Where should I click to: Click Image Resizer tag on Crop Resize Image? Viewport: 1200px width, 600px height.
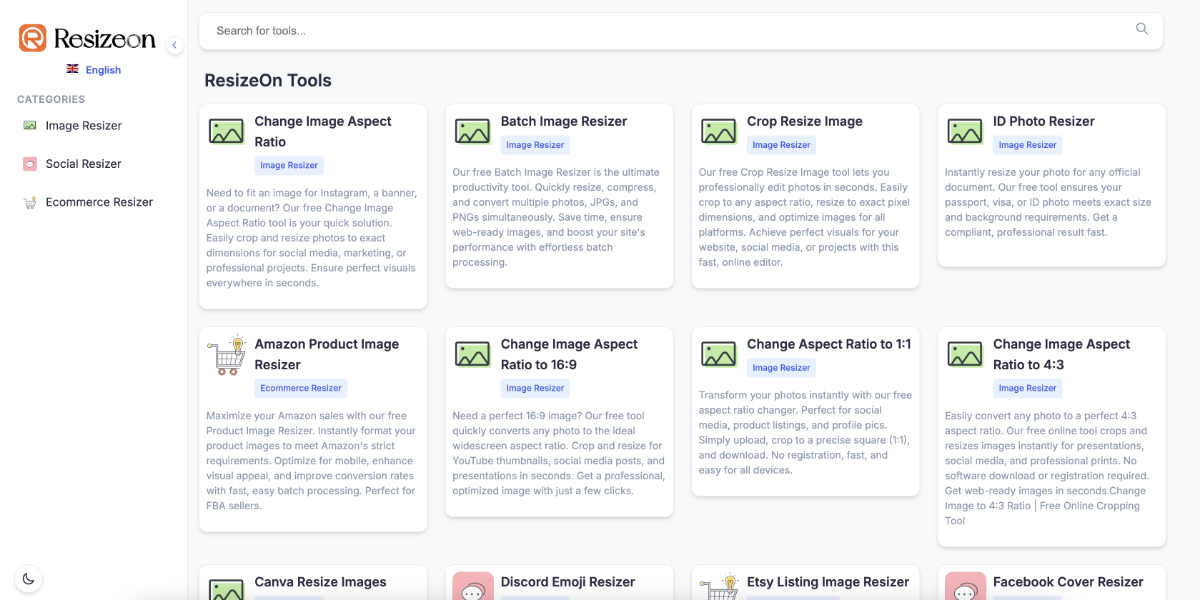click(781, 145)
